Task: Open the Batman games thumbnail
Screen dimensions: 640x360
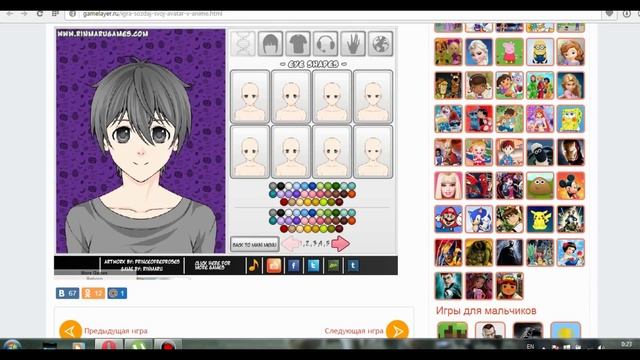Action: 509,253
